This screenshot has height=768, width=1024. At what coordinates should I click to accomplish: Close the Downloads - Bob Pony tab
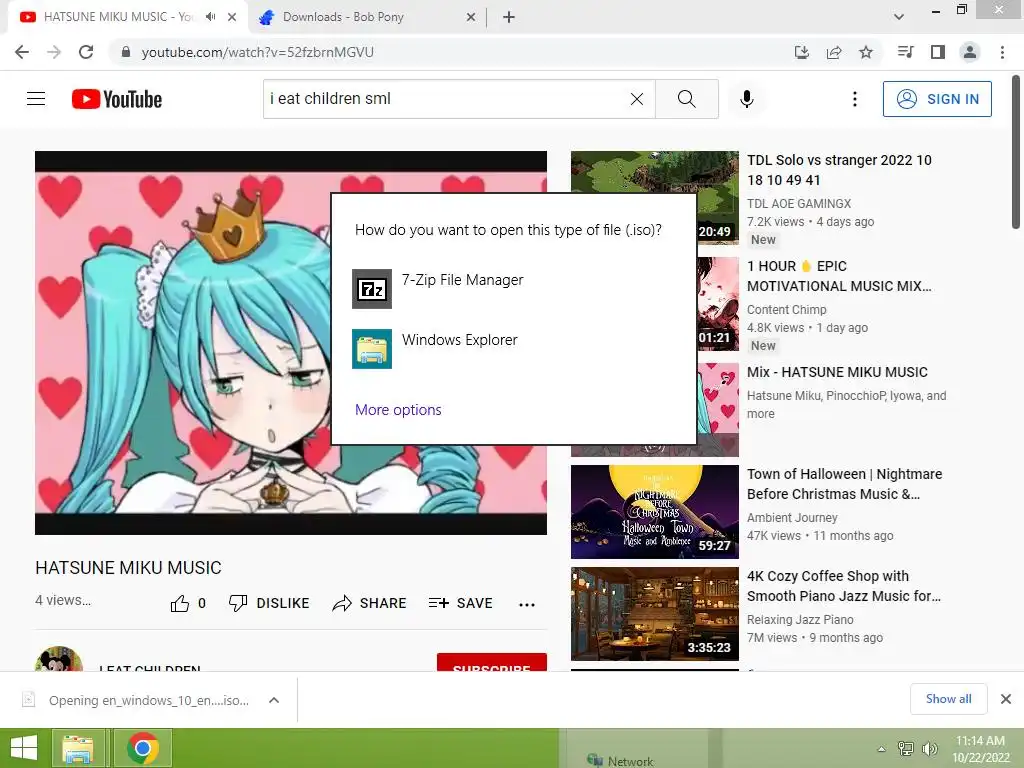(x=471, y=17)
